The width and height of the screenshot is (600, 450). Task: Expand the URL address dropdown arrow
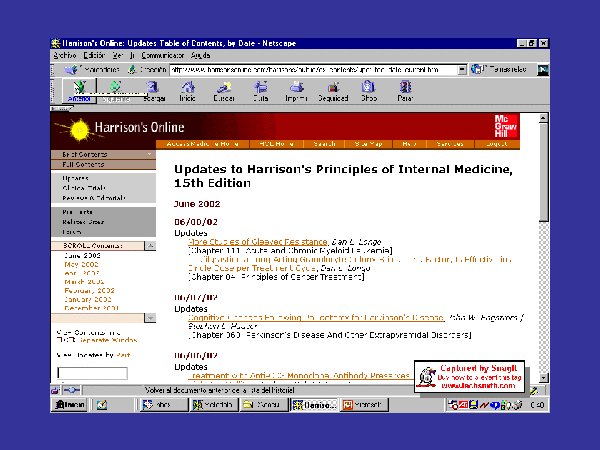462,70
